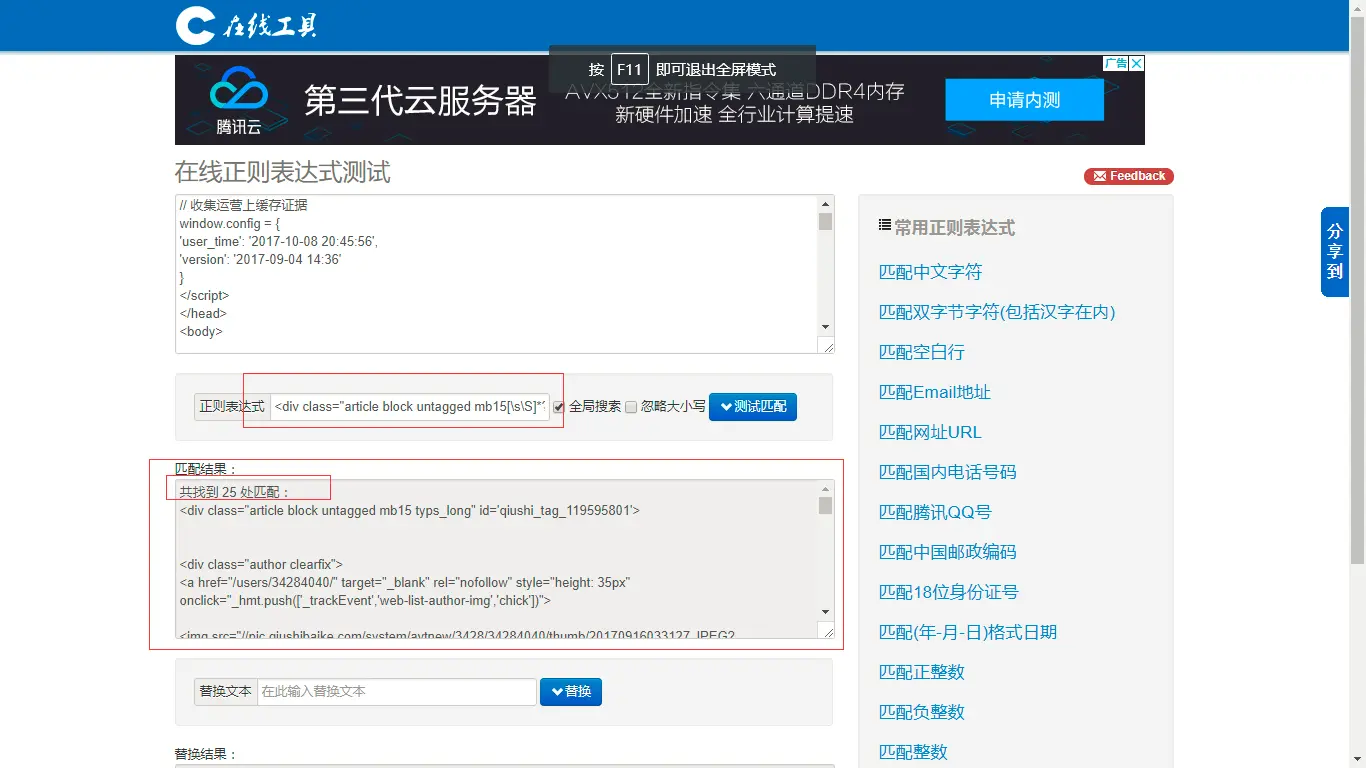Click inside the source text area

tap(497, 274)
